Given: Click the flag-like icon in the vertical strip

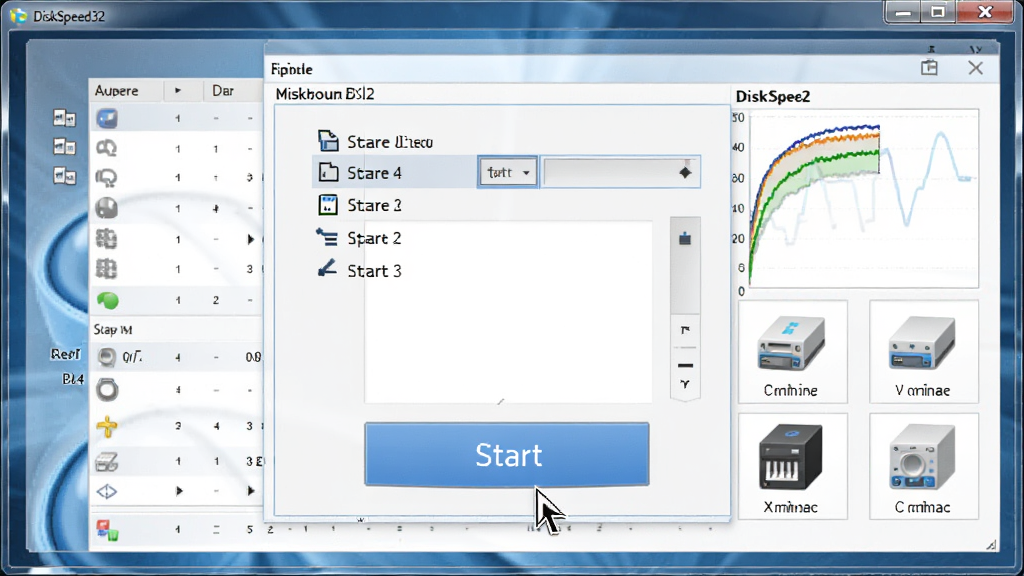Looking at the screenshot, I should [x=685, y=330].
